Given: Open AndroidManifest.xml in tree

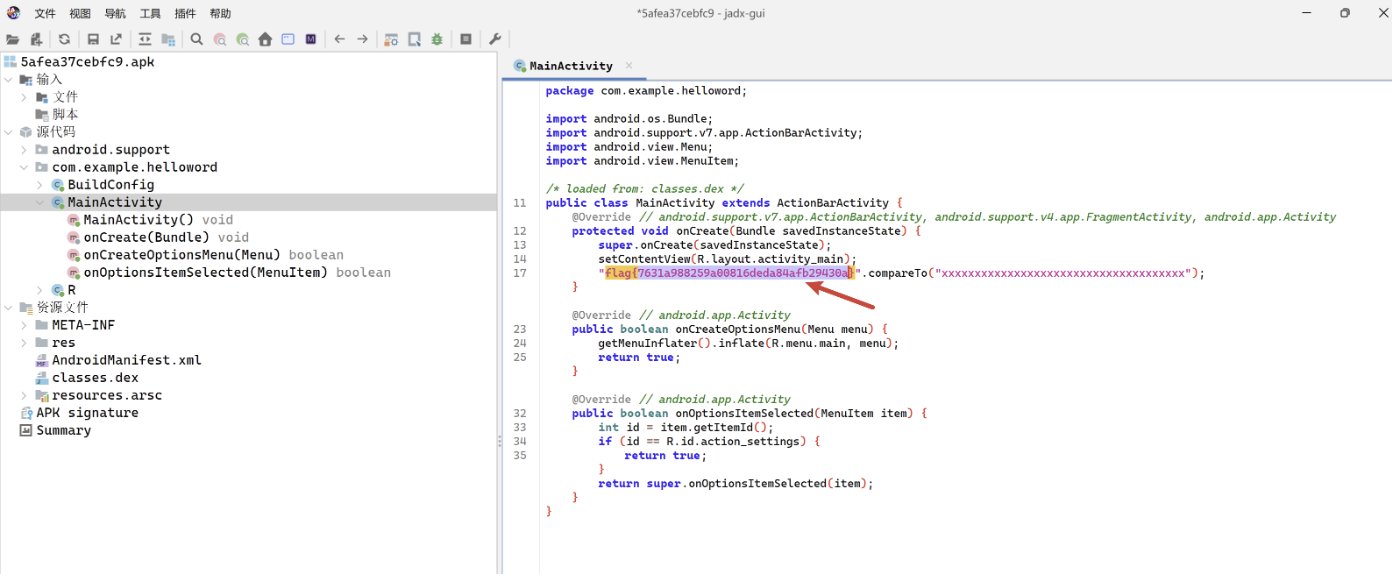Looking at the screenshot, I should coord(127,360).
